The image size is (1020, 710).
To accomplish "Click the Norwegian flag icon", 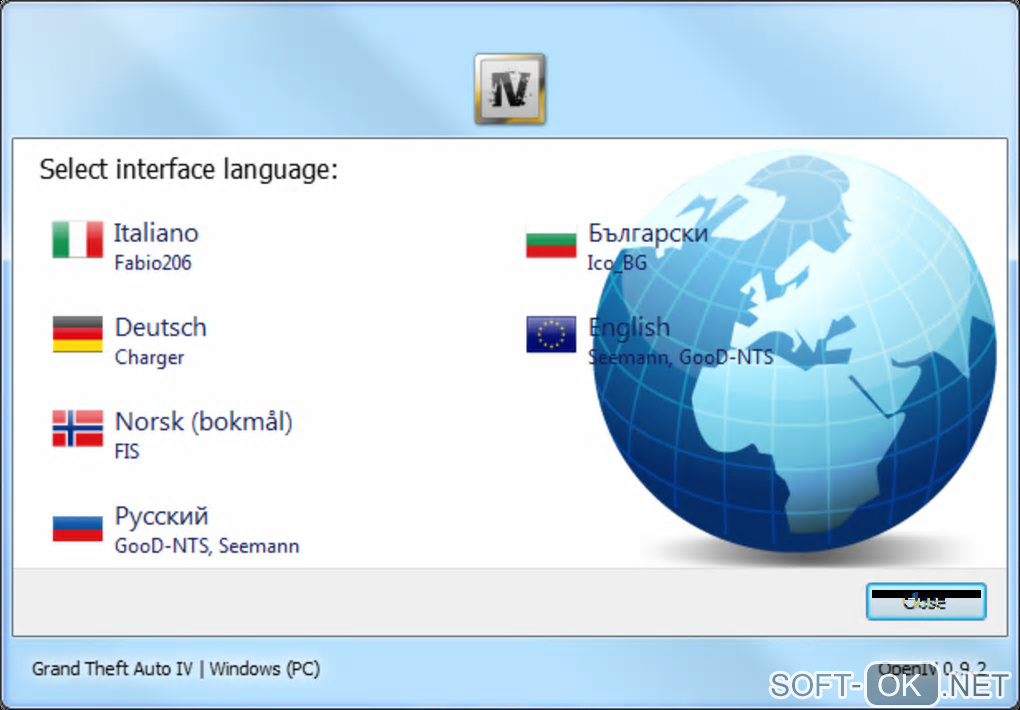I will 77,428.
